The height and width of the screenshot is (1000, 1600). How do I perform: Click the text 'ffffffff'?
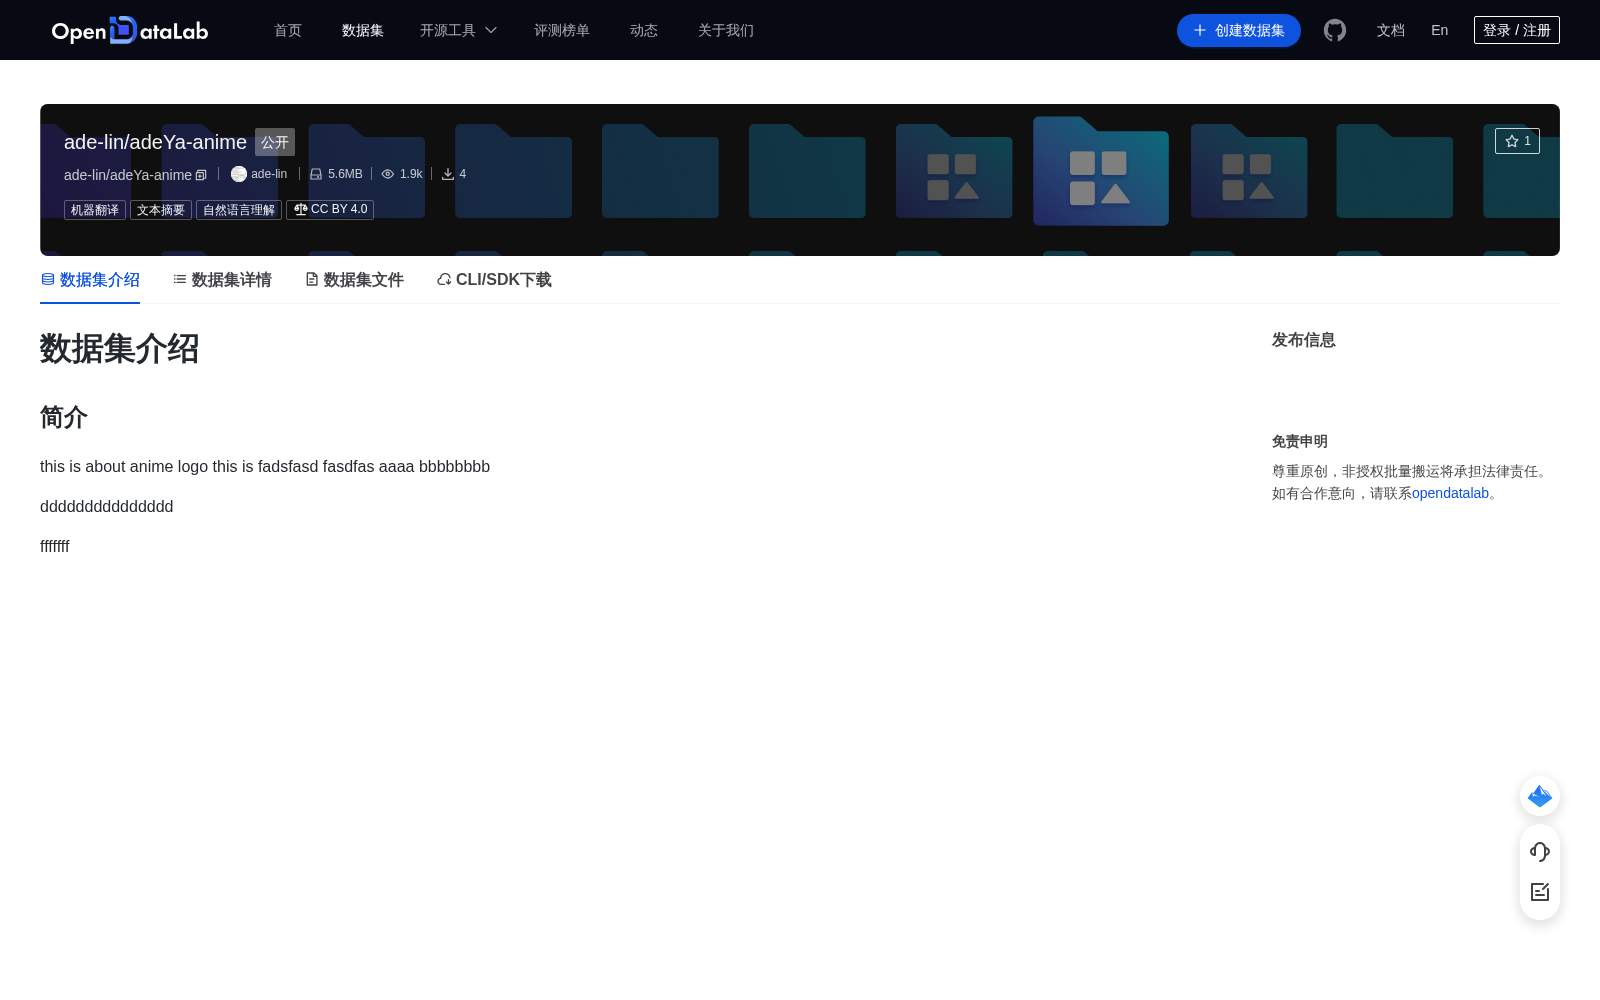pos(55,547)
